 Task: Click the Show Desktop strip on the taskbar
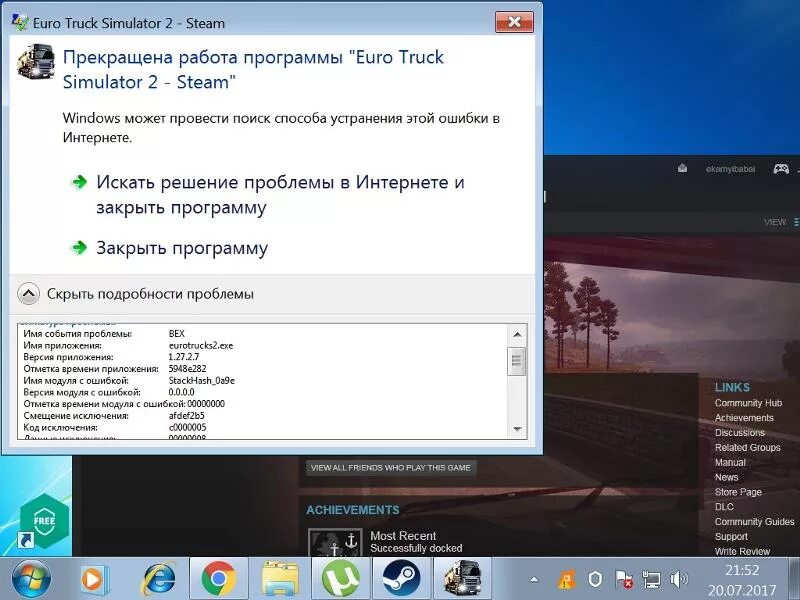(796, 579)
